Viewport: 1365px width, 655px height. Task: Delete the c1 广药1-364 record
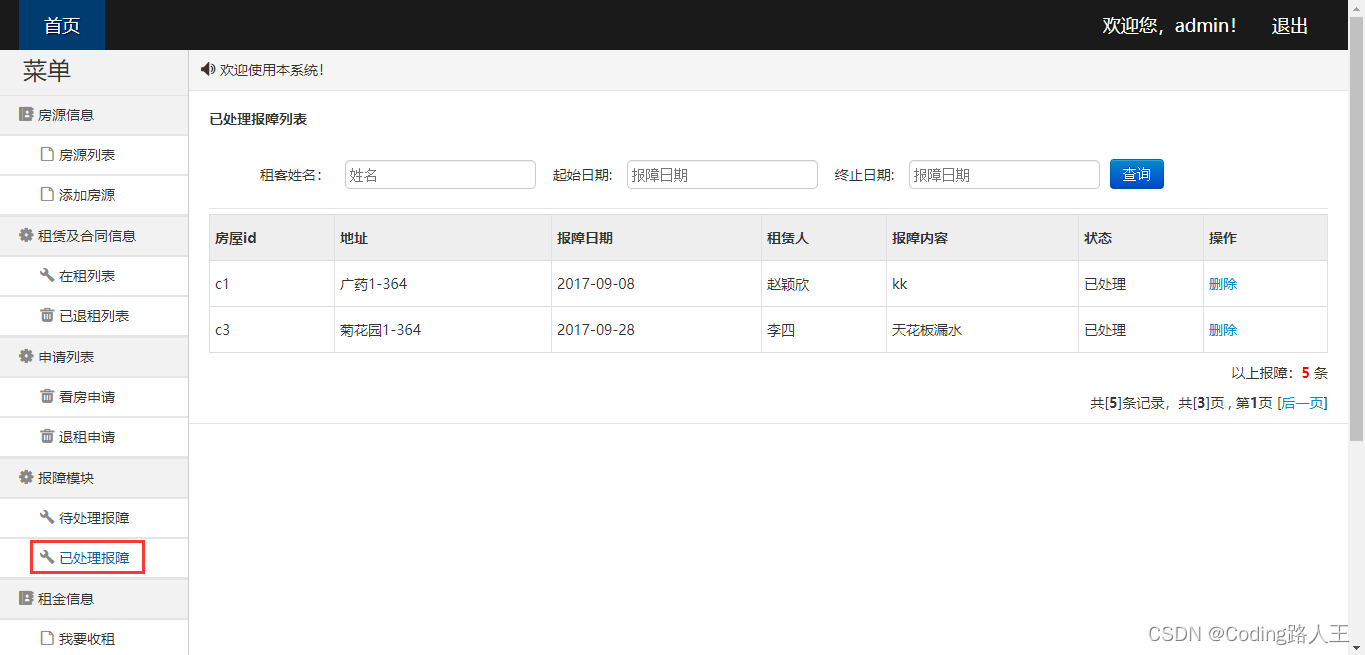click(1223, 284)
